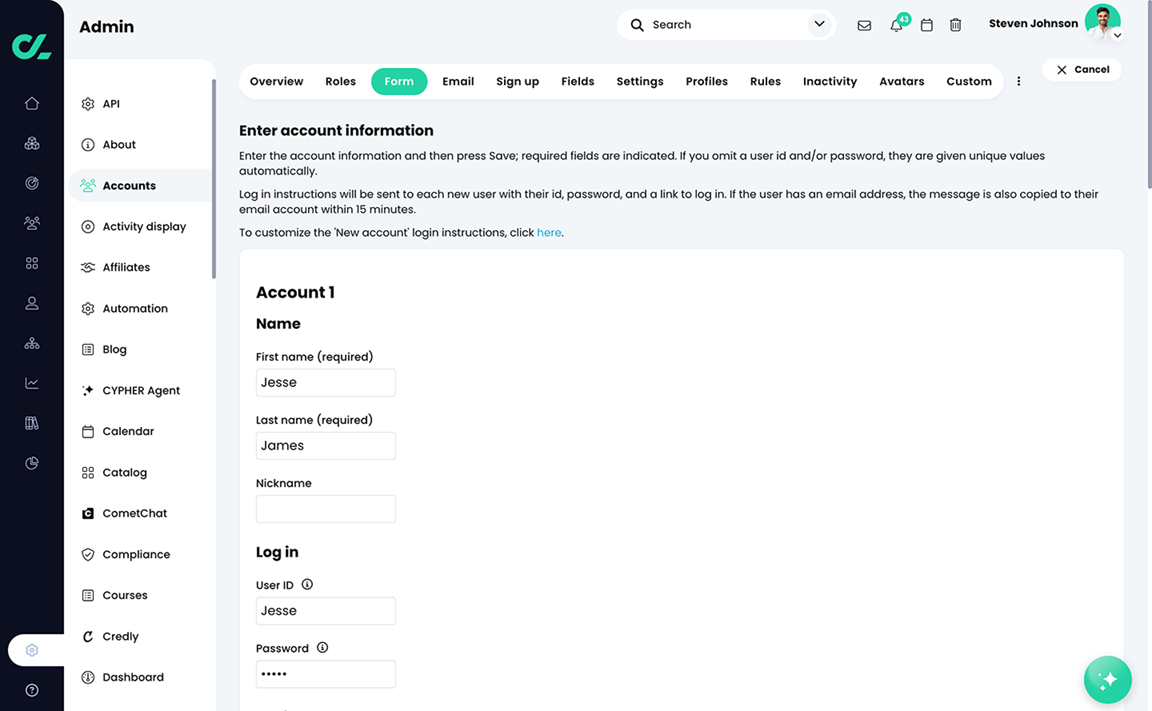
Task: Open notifications bell with badge
Action: 897,25
